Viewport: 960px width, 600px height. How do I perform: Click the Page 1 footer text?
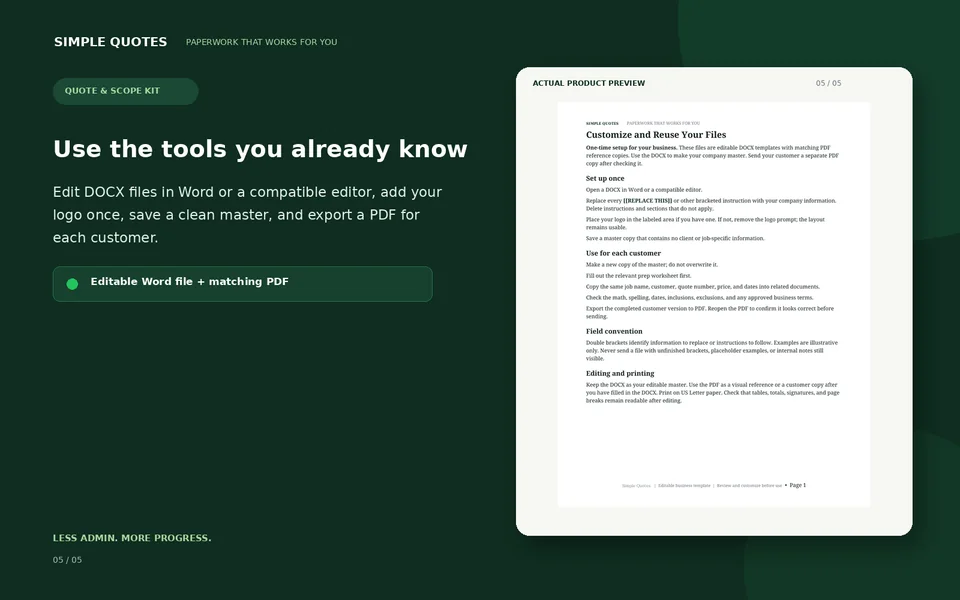(x=798, y=485)
